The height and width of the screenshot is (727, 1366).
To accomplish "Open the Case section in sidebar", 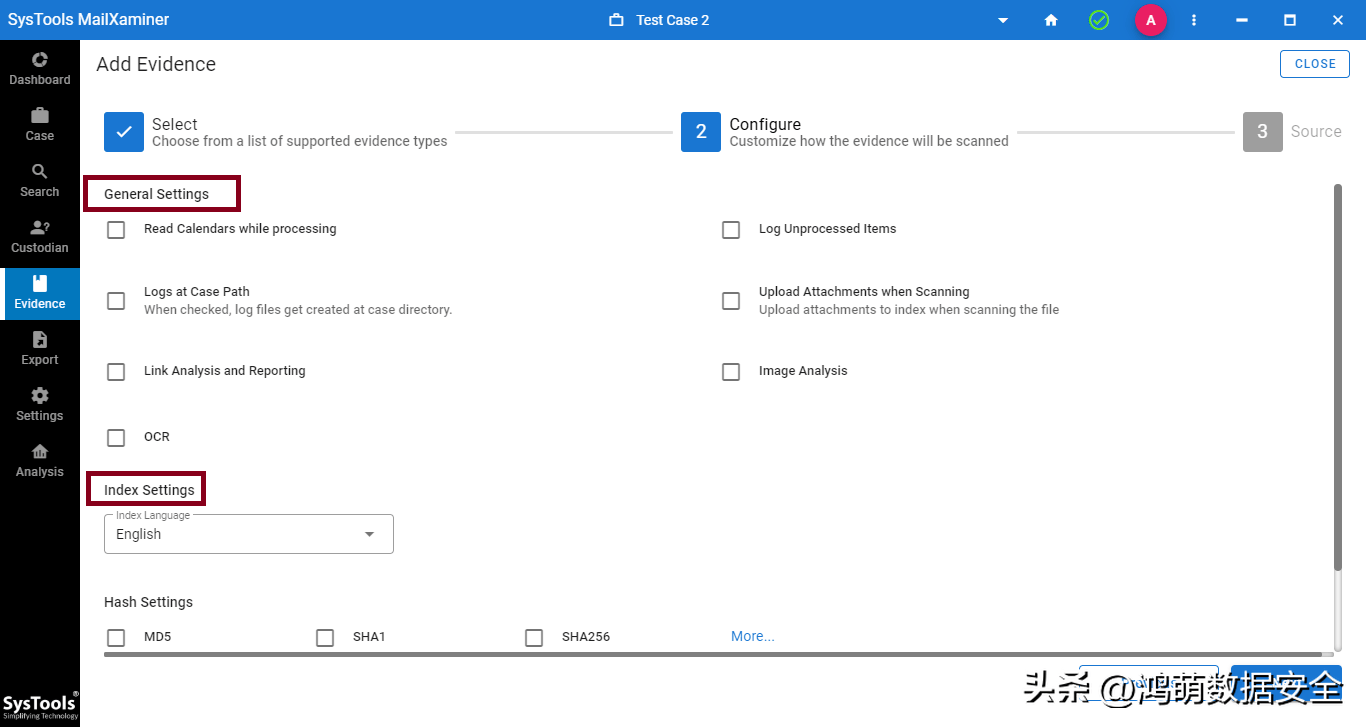I will click(x=40, y=125).
